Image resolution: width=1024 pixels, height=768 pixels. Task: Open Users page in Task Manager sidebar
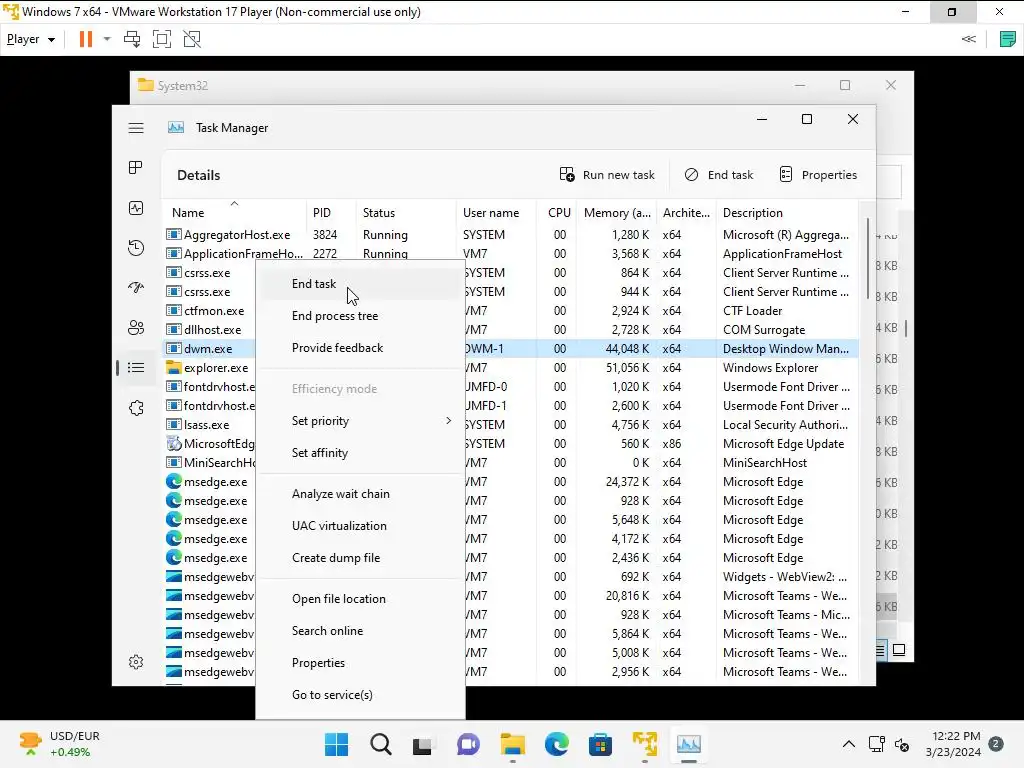point(136,328)
